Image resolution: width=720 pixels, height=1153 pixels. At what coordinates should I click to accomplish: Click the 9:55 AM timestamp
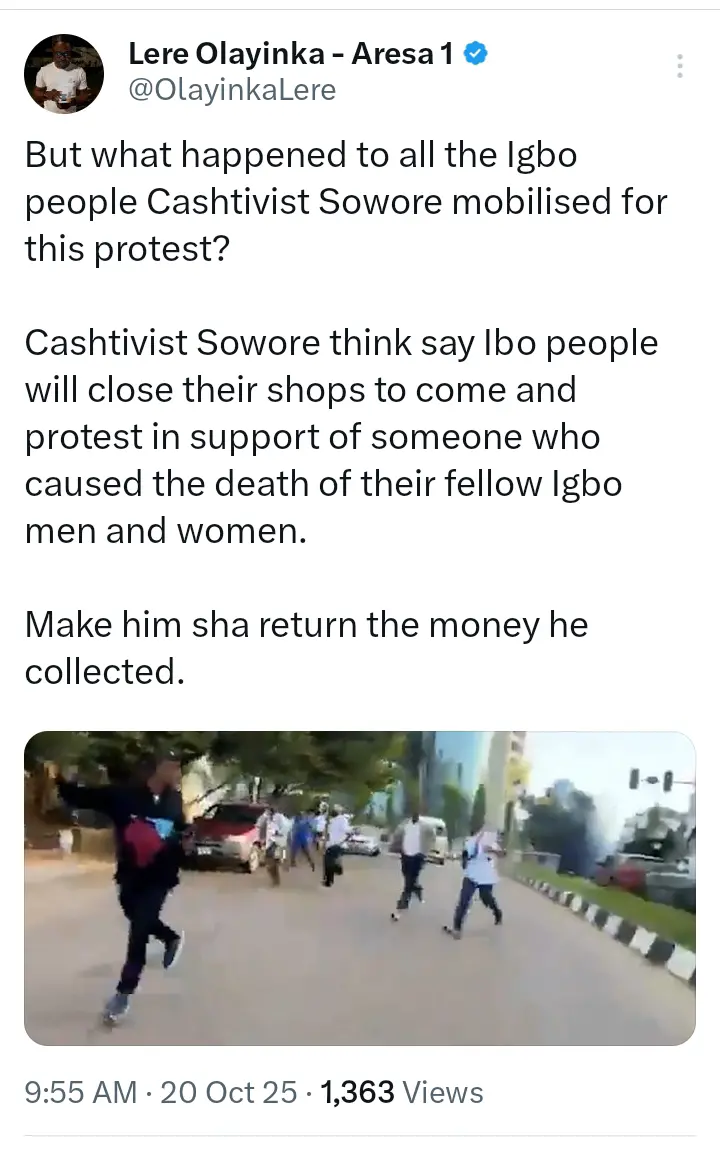81,1092
